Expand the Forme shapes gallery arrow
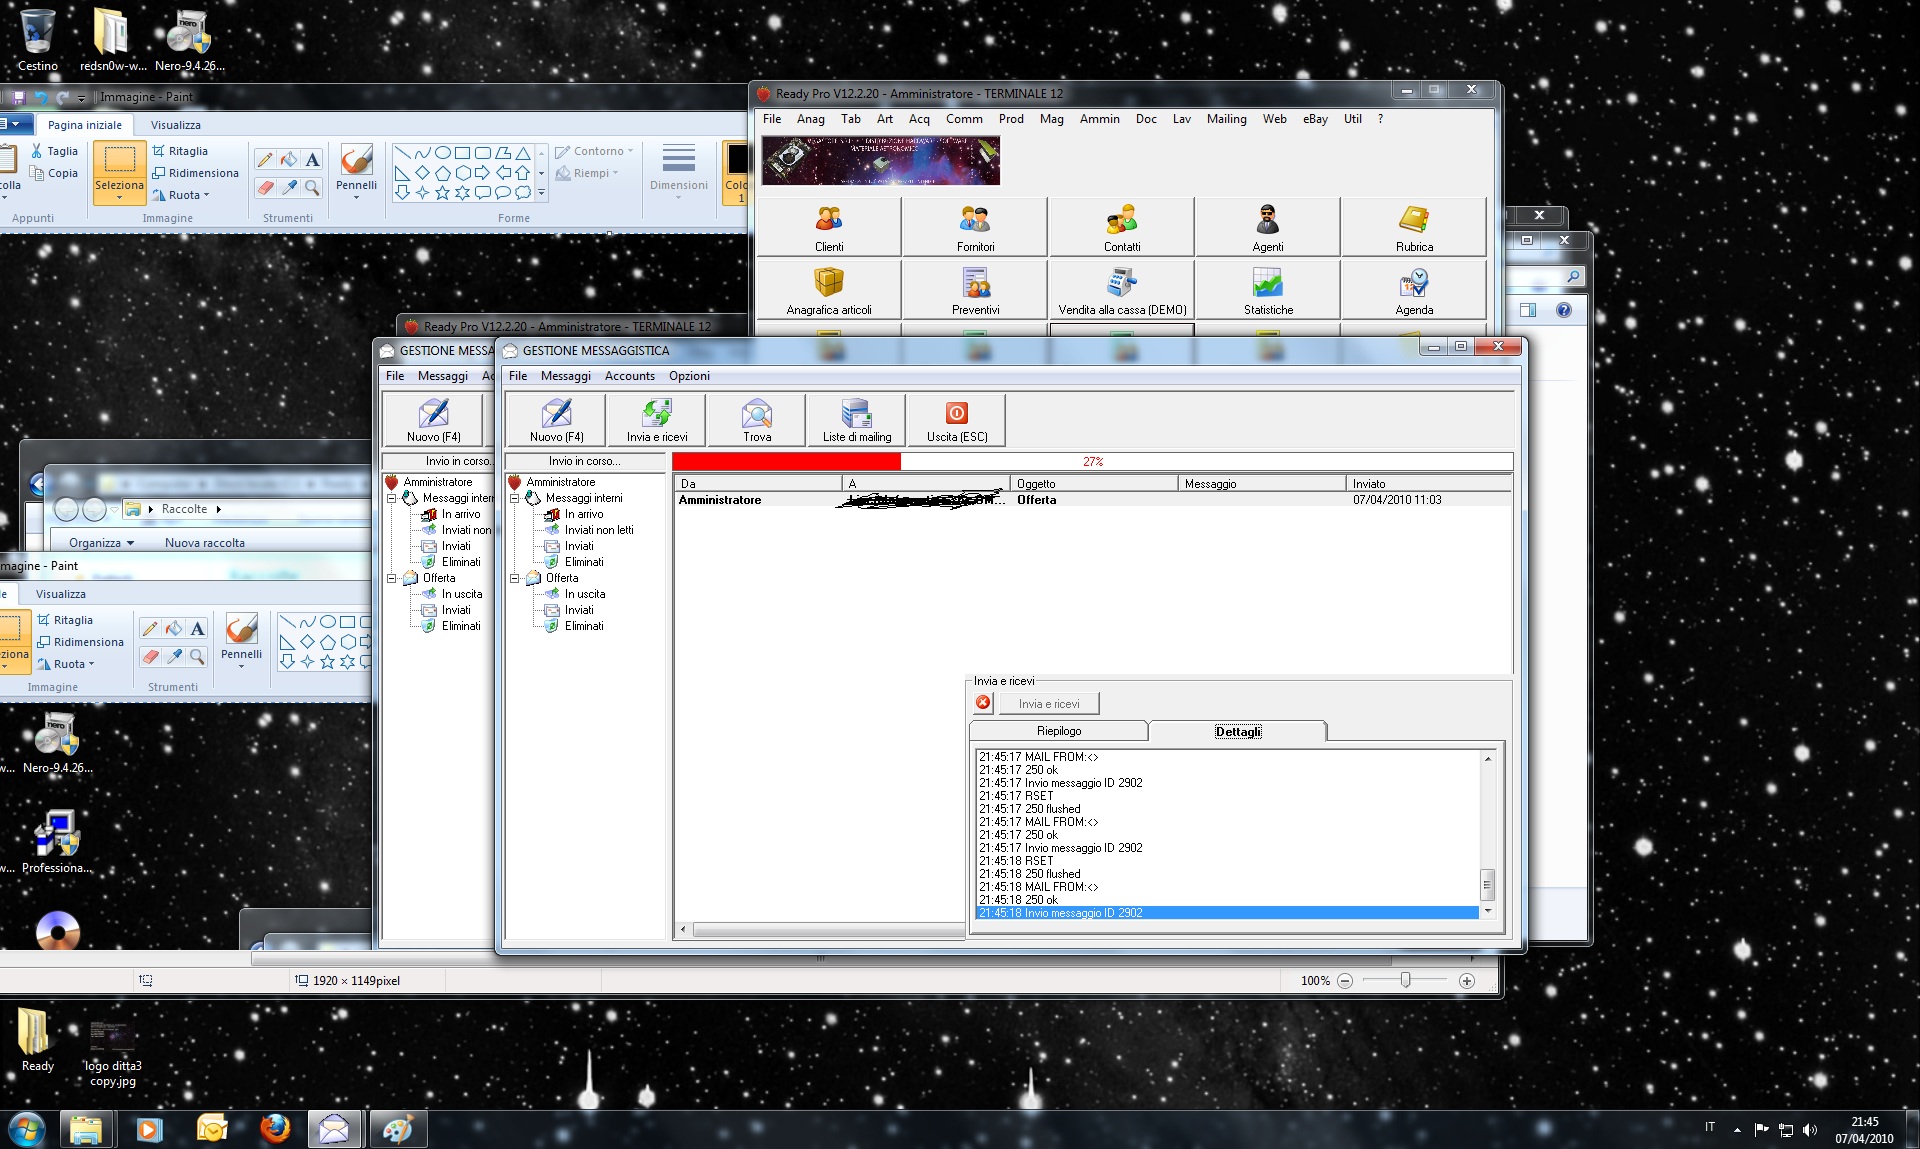Image resolution: width=1920 pixels, height=1149 pixels. click(x=541, y=193)
